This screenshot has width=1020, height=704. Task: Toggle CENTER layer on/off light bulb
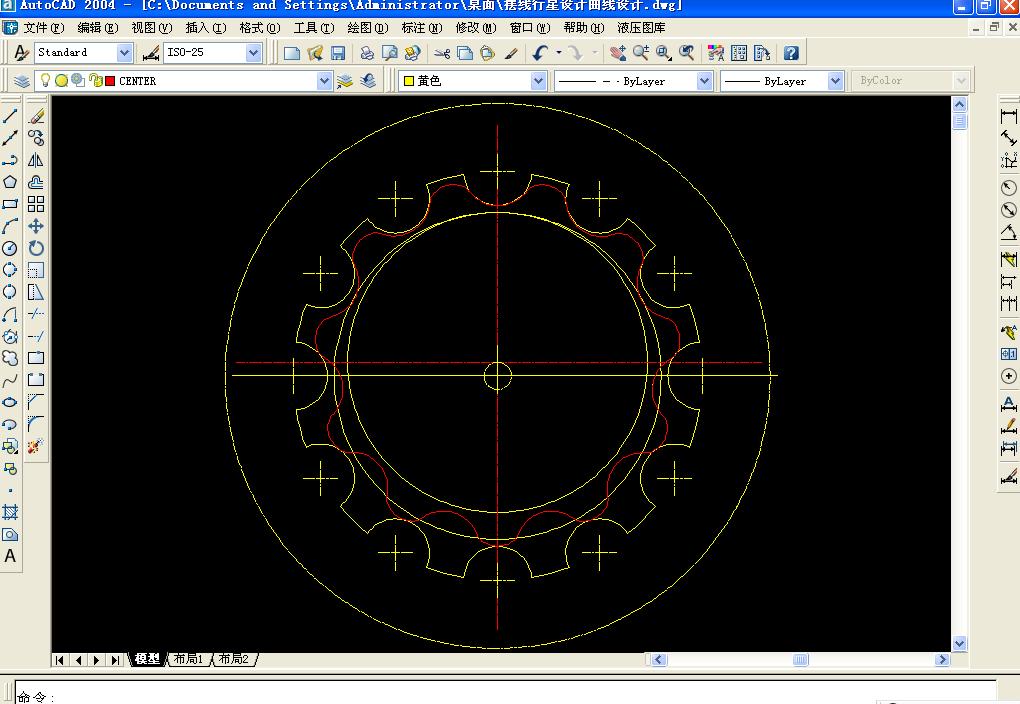[x=45, y=80]
